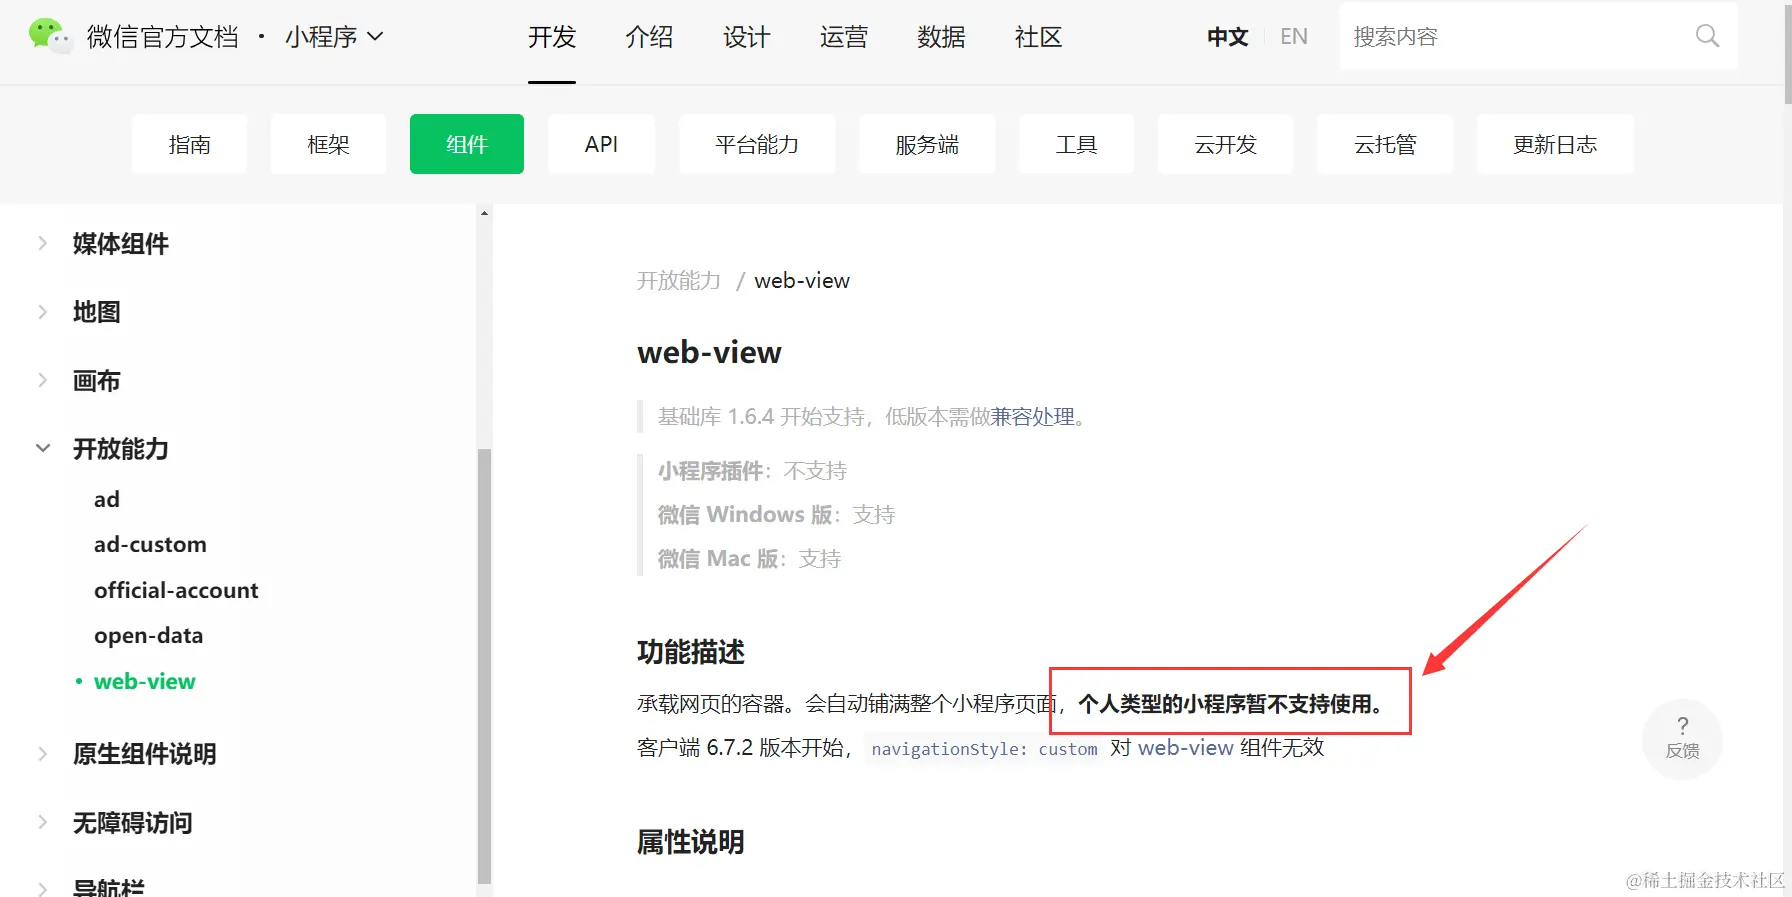This screenshot has height=897, width=1792.
Task: Select the official-account sidebar item
Action: tap(176, 590)
